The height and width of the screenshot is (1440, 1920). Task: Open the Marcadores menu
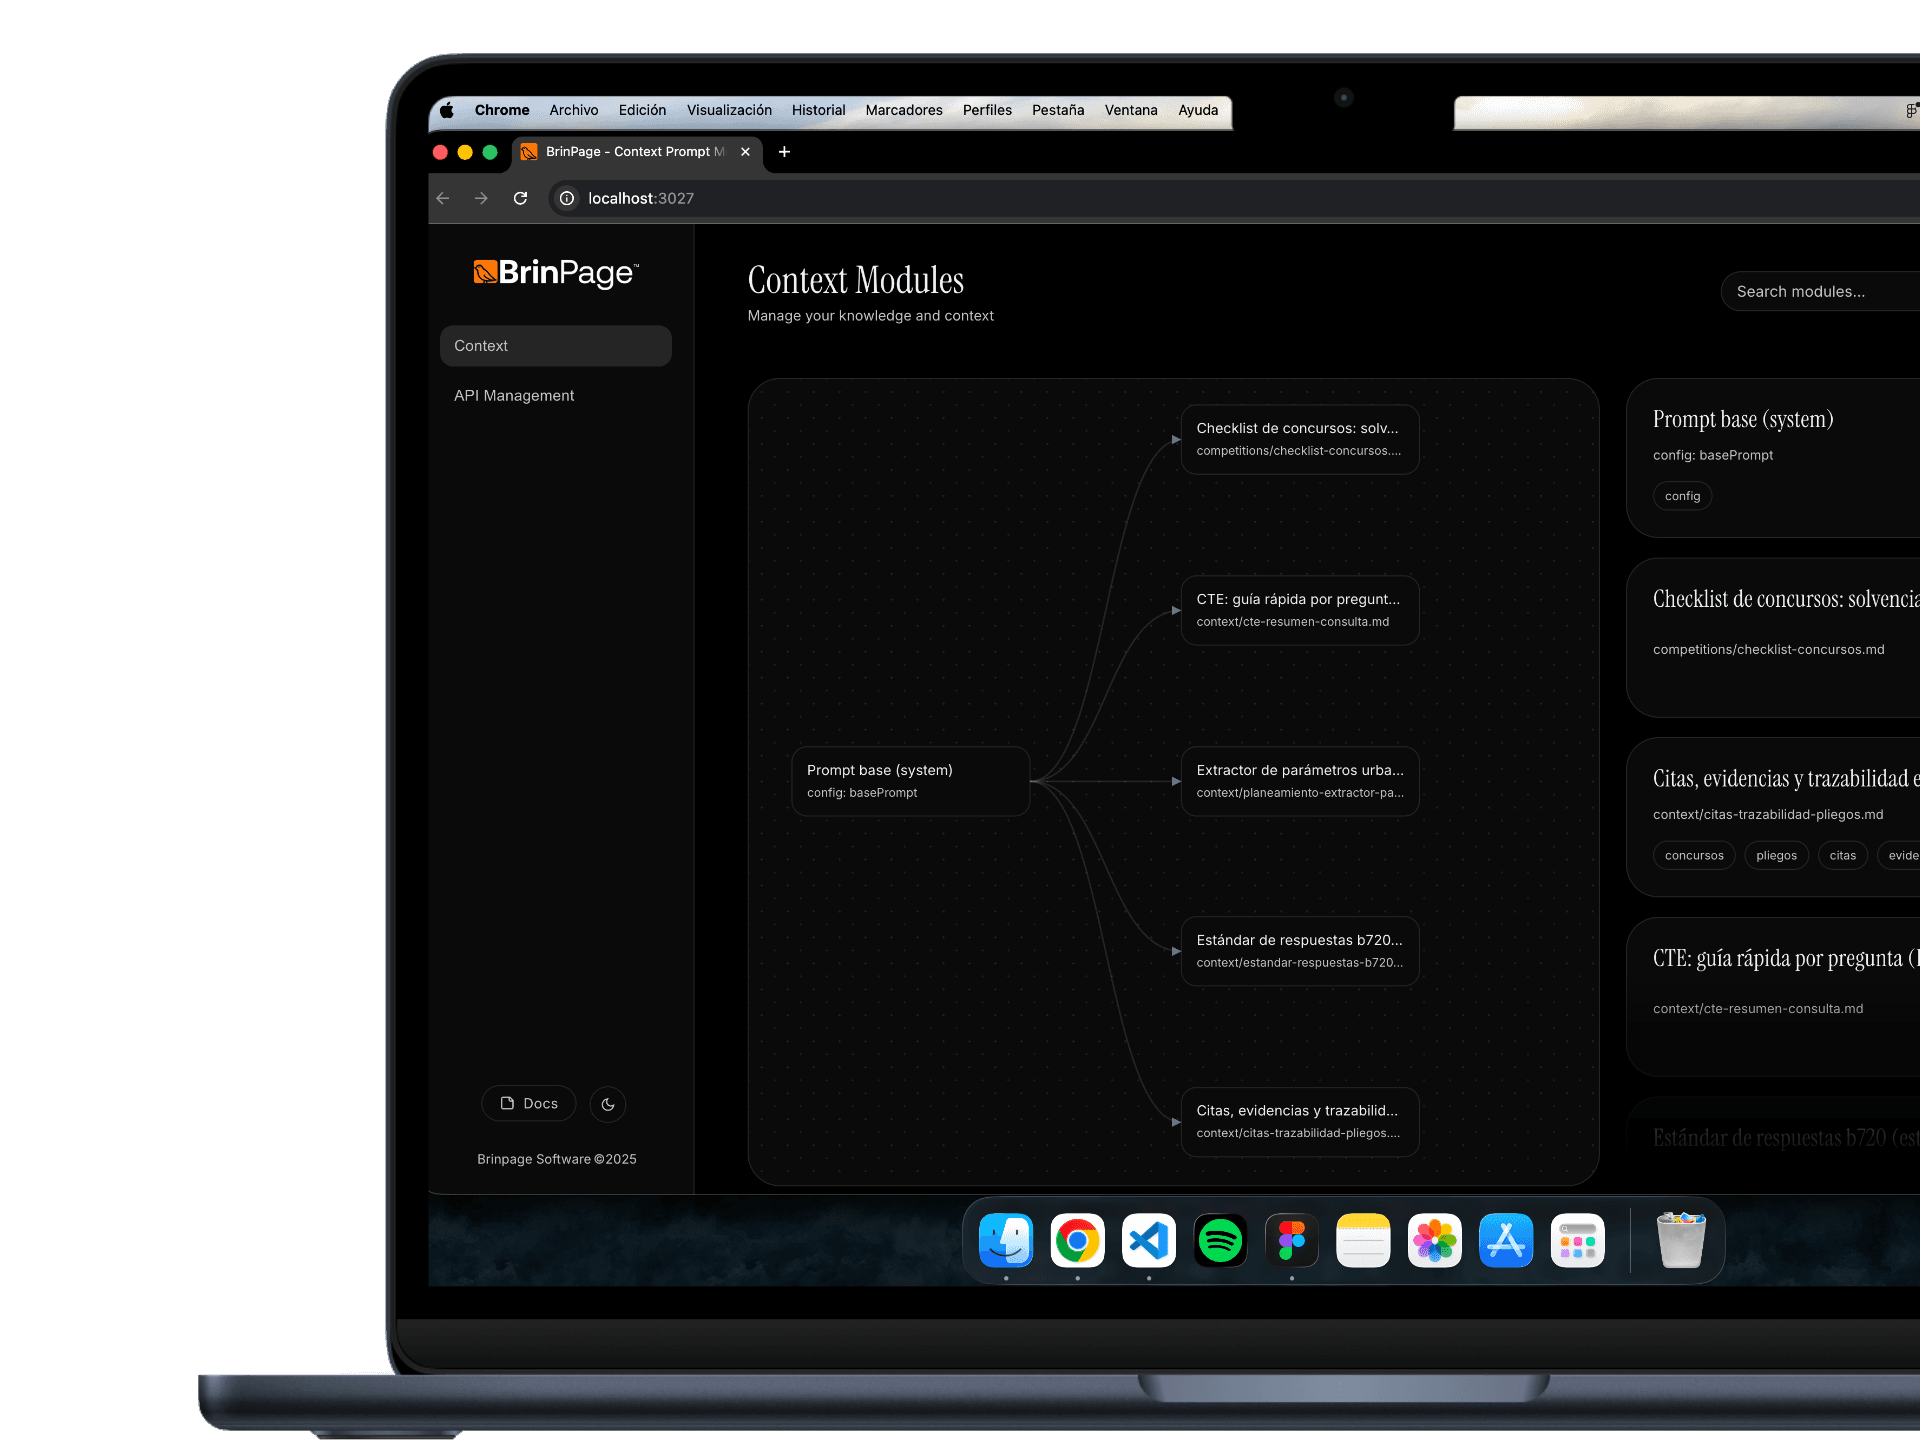pos(903,110)
